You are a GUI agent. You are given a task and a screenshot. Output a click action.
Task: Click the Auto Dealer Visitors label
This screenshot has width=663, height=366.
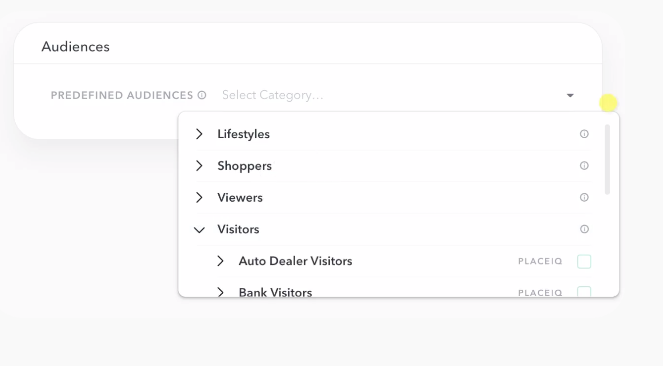pos(295,261)
